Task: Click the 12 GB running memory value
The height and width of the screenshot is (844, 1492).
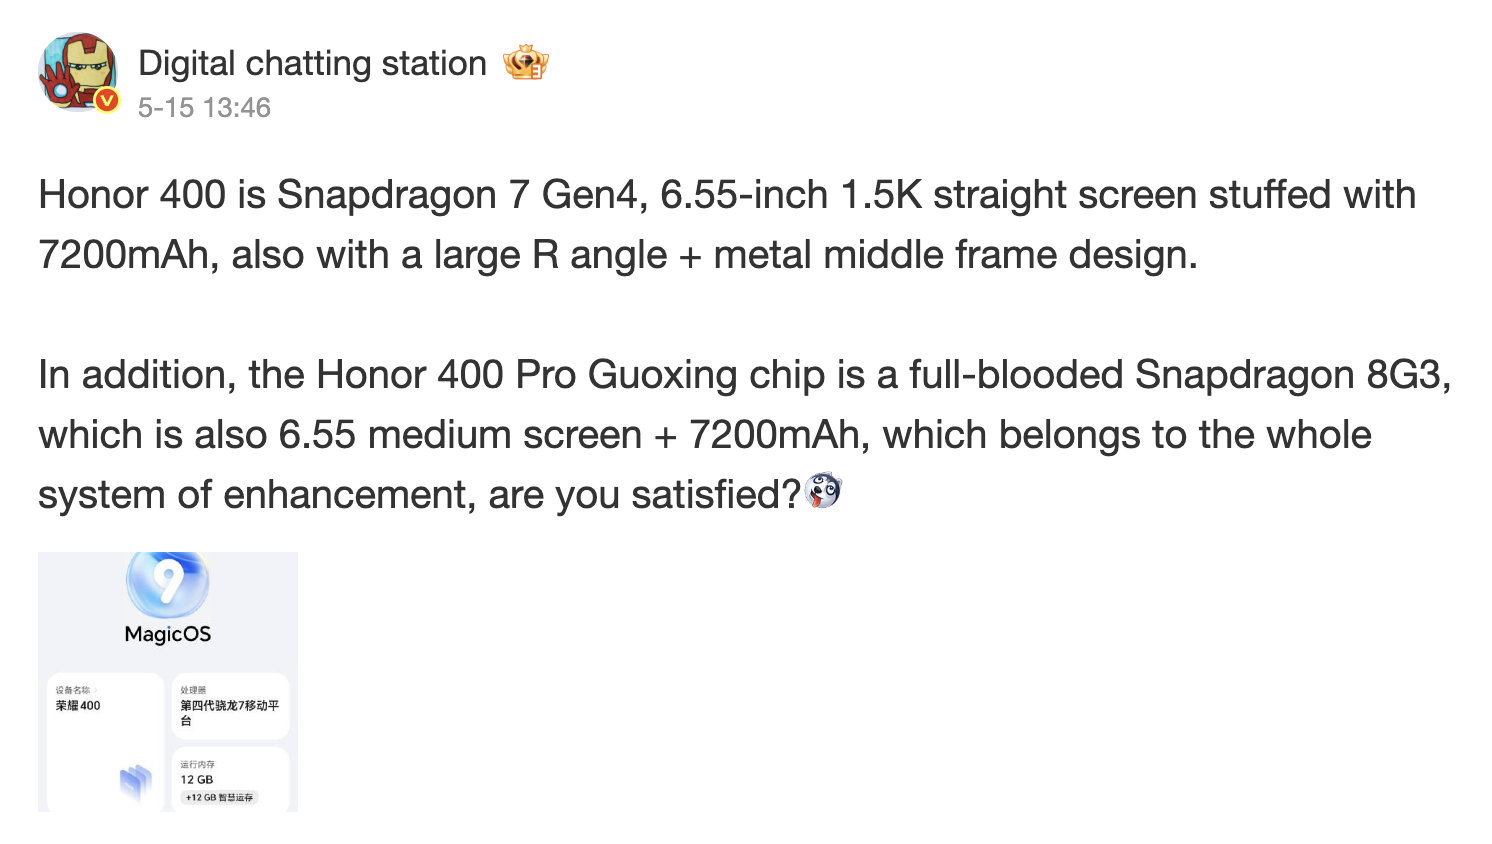Action: 197,779
